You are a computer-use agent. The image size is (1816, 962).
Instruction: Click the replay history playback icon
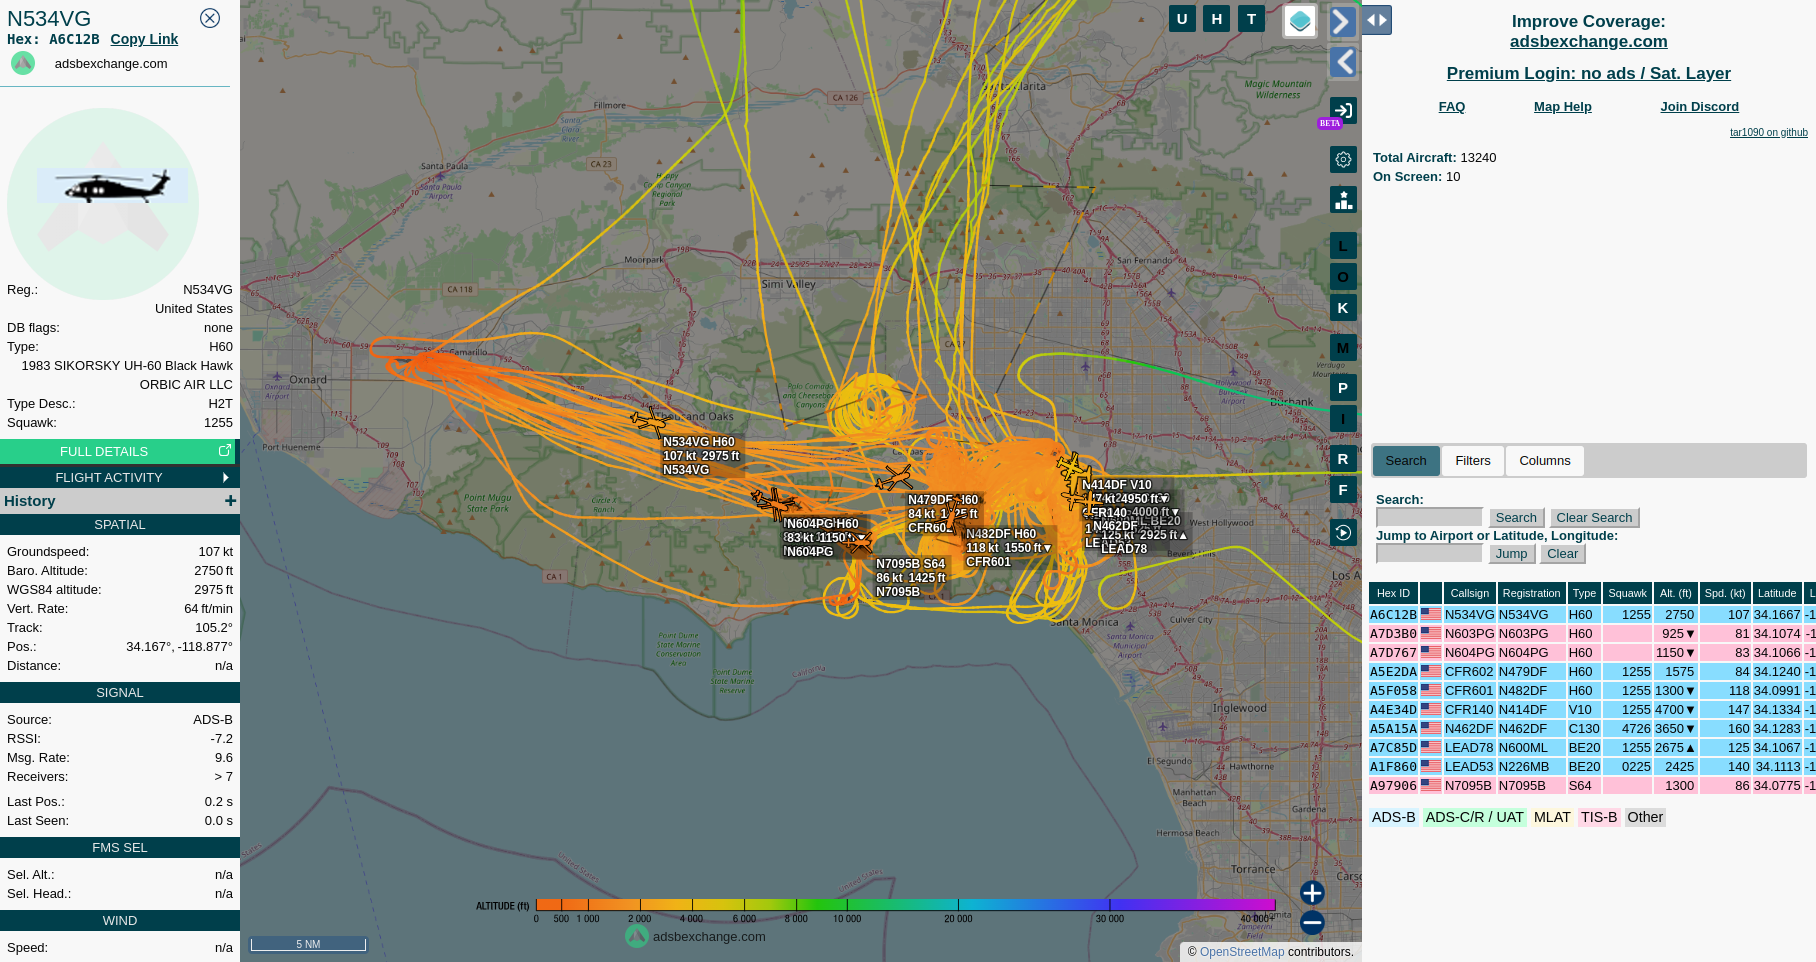(x=1343, y=533)
